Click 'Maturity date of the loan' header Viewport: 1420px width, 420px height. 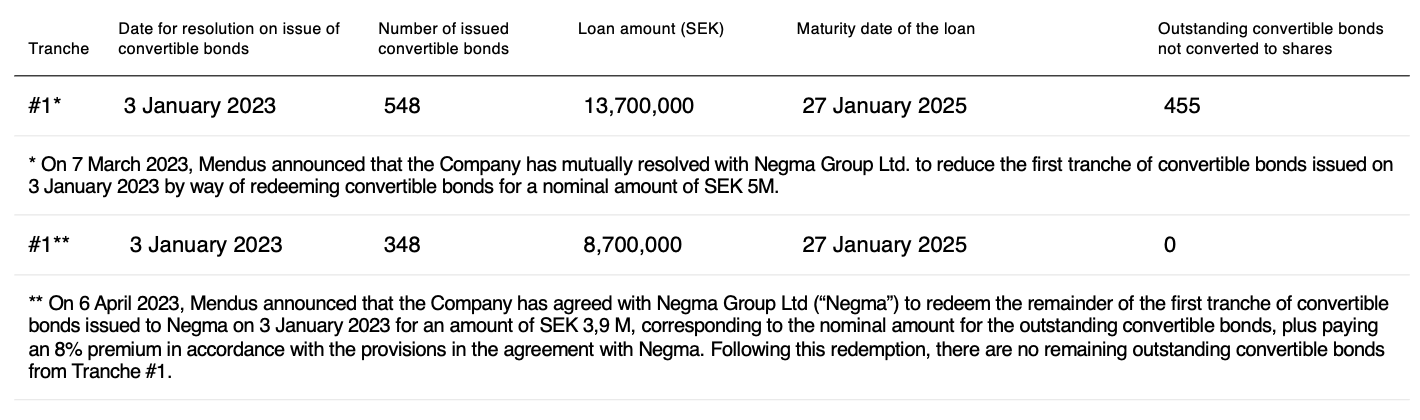885,29
